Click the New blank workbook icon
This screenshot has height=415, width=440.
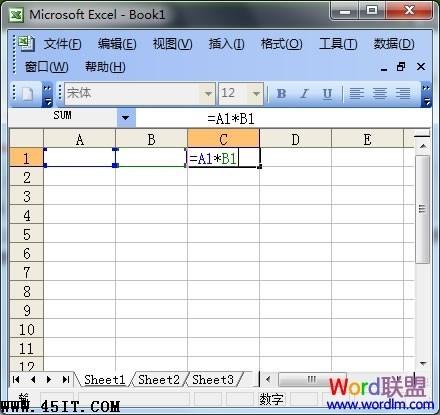point(28,94)
